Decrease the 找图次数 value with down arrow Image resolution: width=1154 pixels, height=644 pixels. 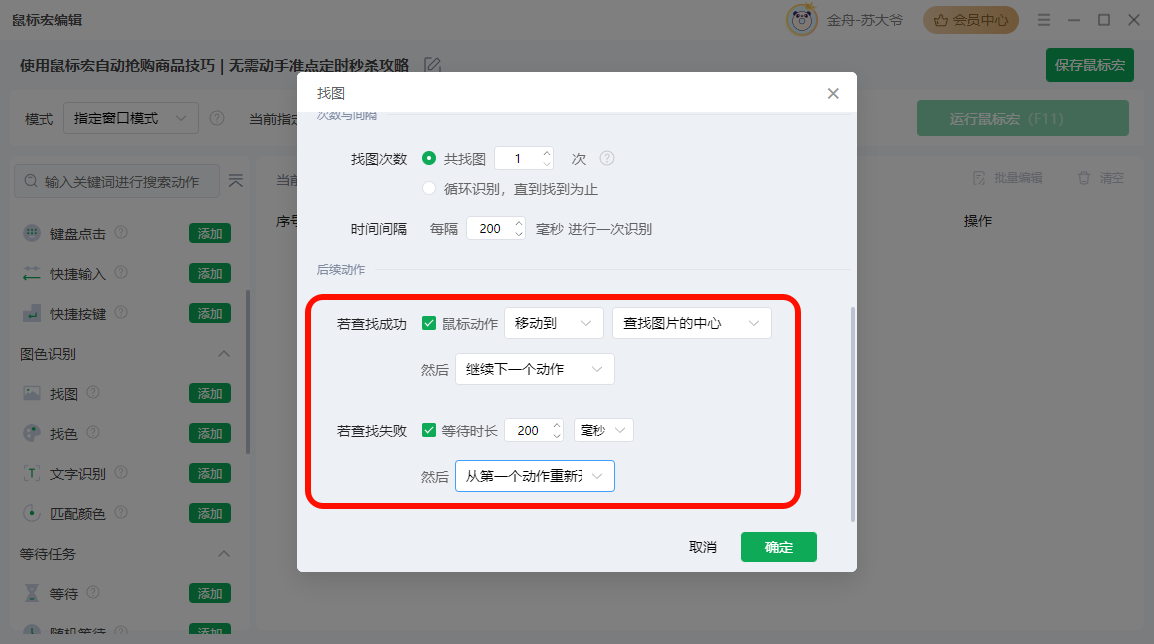click(547, 164)
